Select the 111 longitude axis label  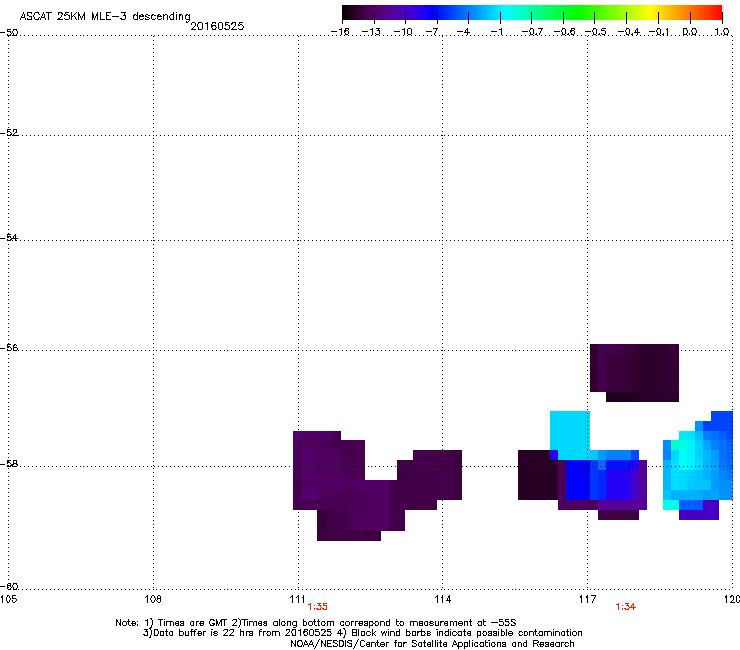[x=297, y=599]
